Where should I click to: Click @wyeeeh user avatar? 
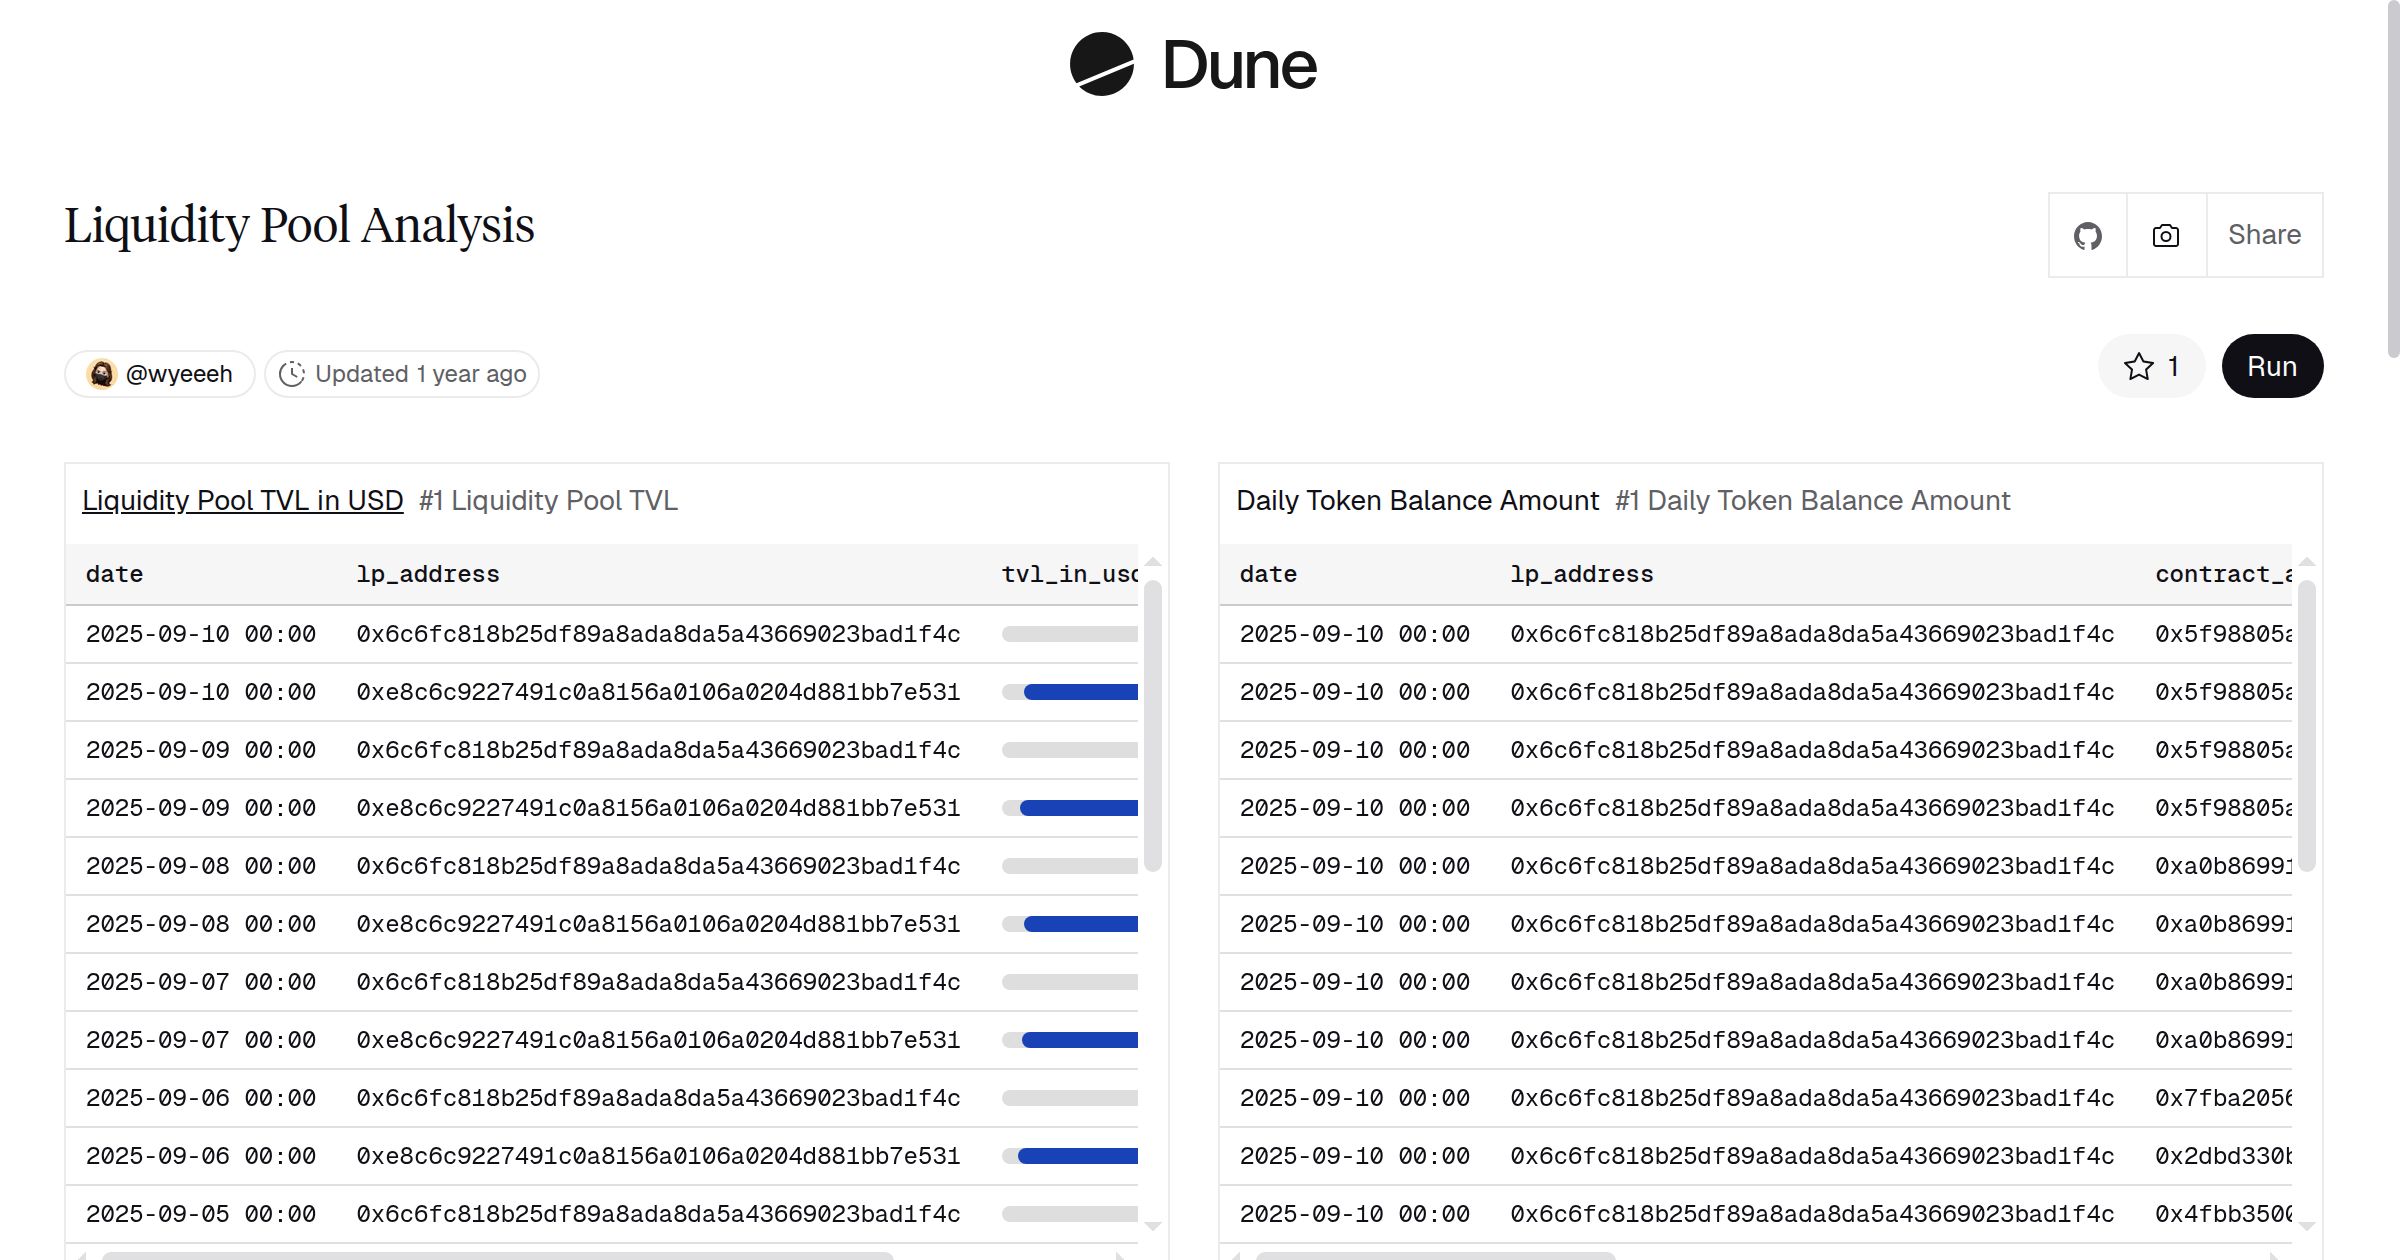[x=102, y=374]
